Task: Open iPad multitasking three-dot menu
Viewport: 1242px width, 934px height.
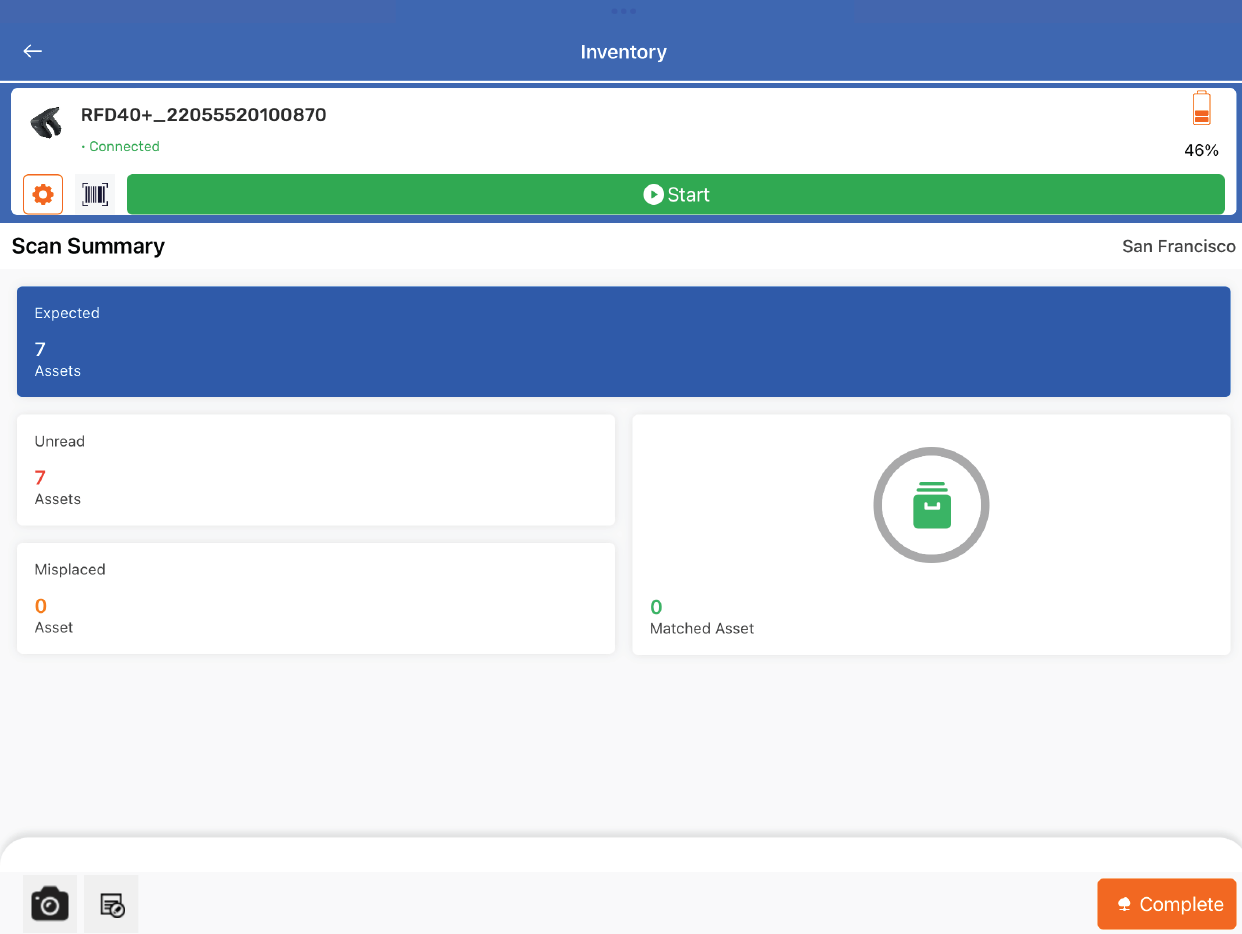Action: pyautogui.click(x=623, y=11)
